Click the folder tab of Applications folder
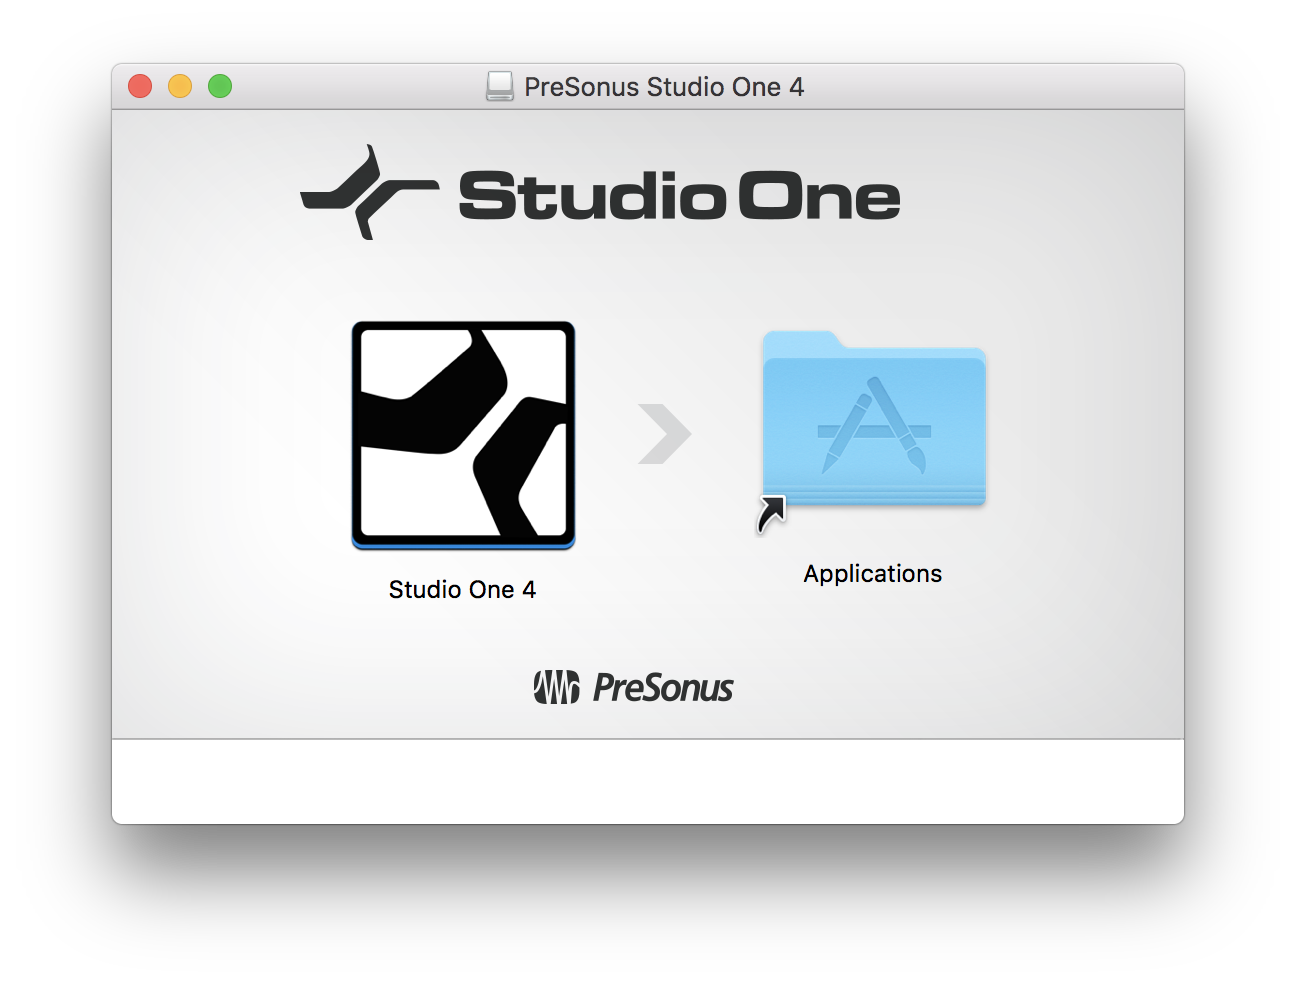The height and width of the screenshot is (984, 1296). tap(800, 341)
